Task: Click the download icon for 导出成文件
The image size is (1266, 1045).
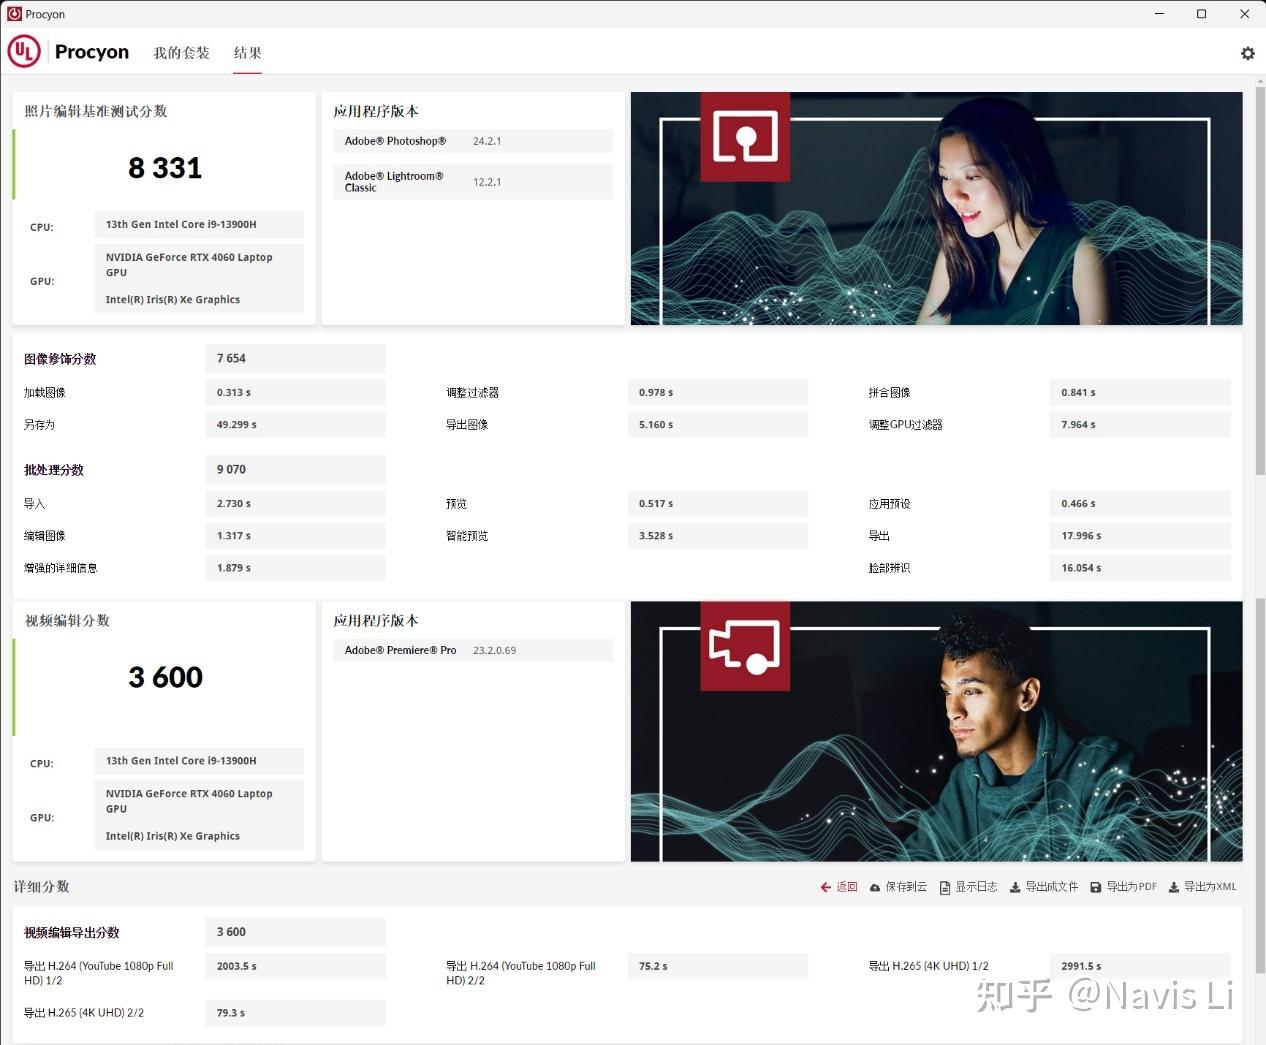Action: (x=1015, y=887)
